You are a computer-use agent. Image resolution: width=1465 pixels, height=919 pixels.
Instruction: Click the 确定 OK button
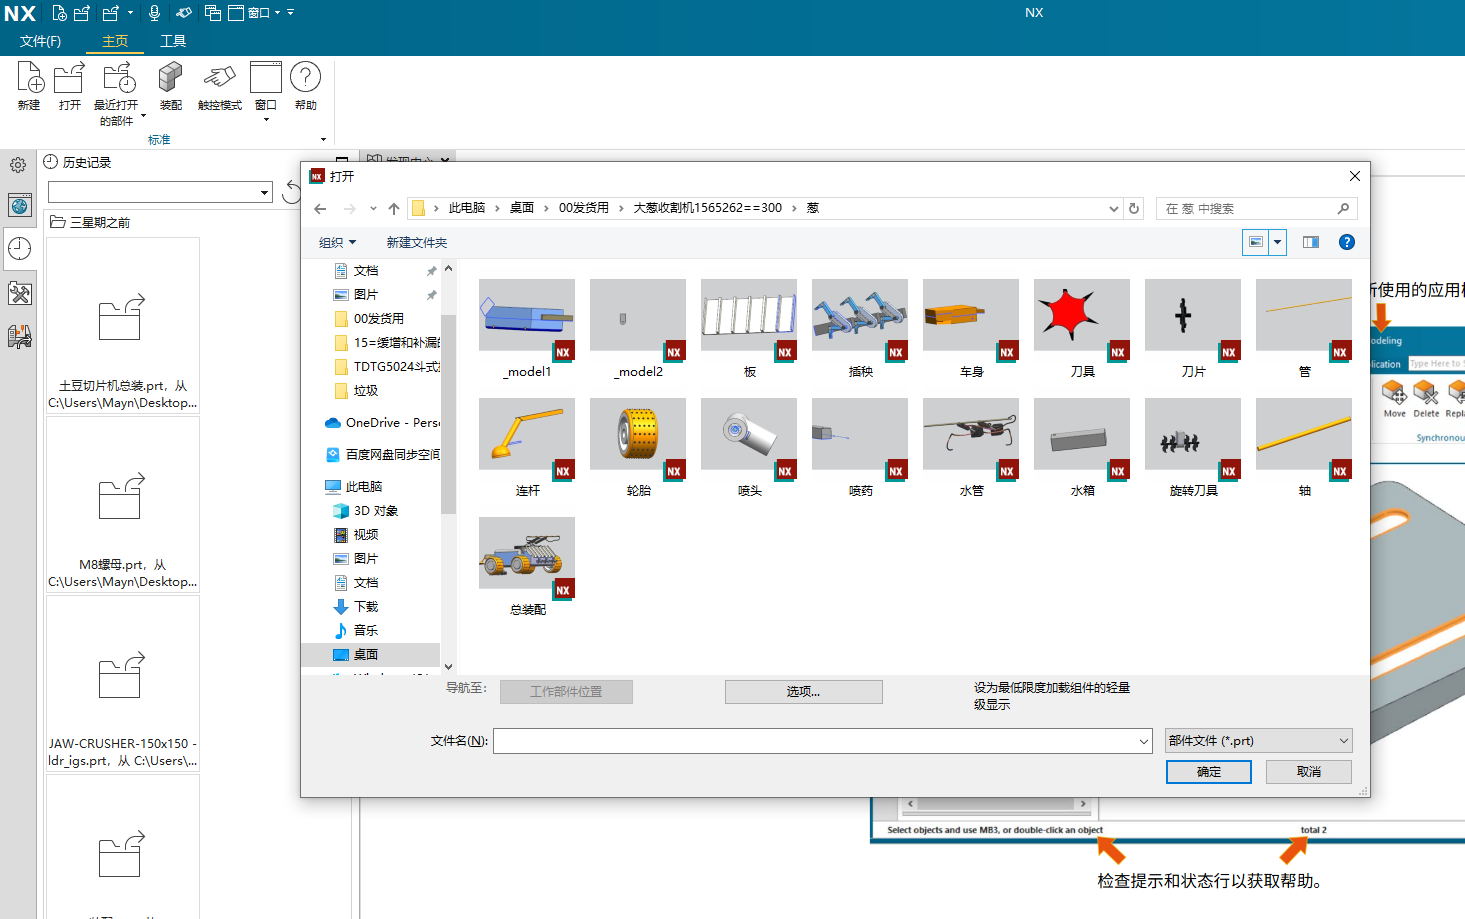coord(1208,772)
